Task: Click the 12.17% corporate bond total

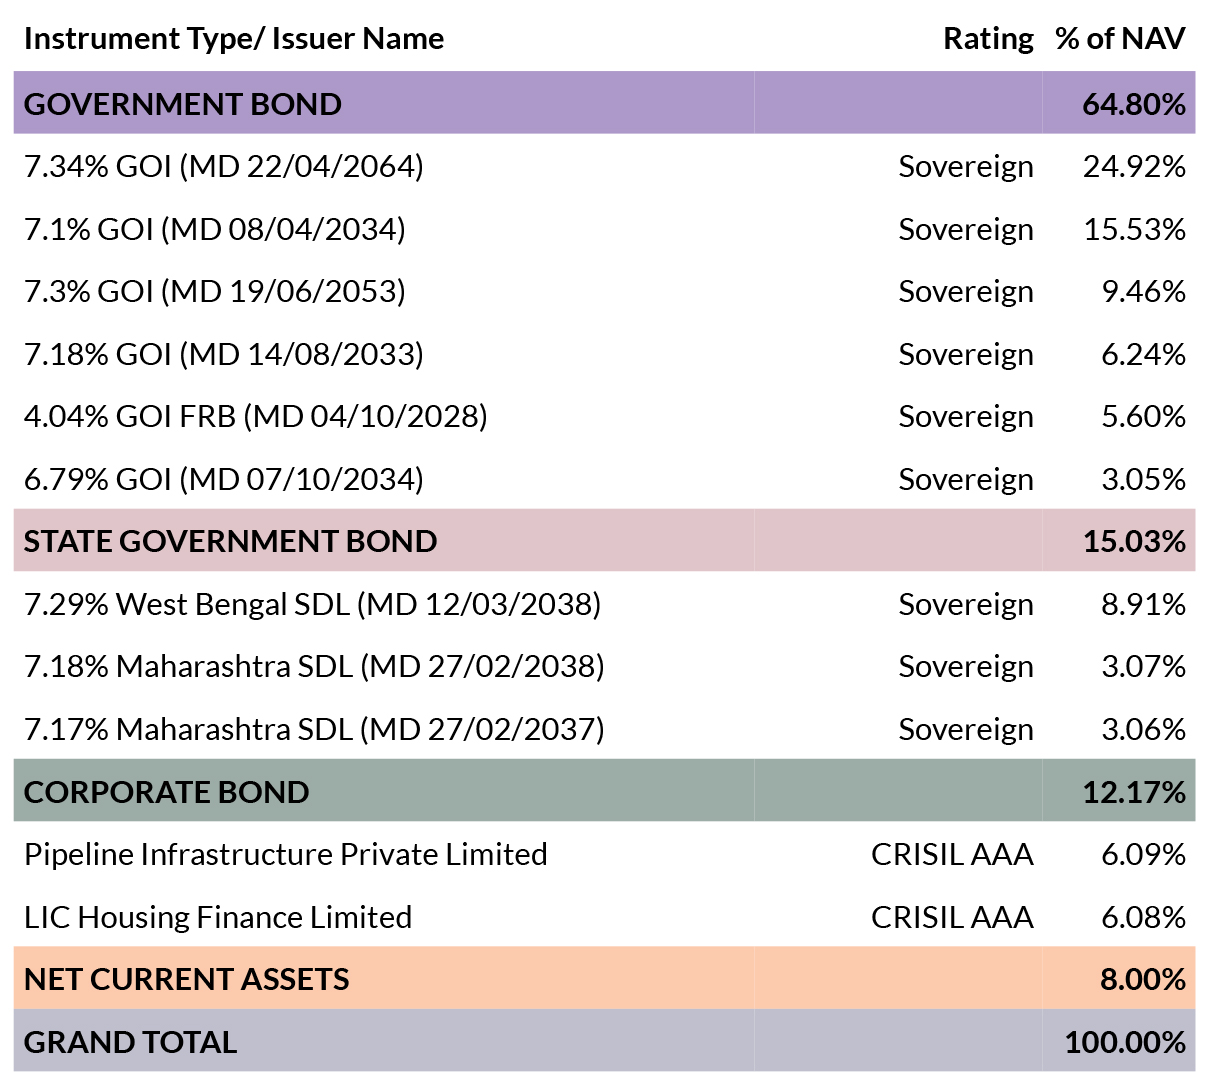Action: (x=1134, y=792)
